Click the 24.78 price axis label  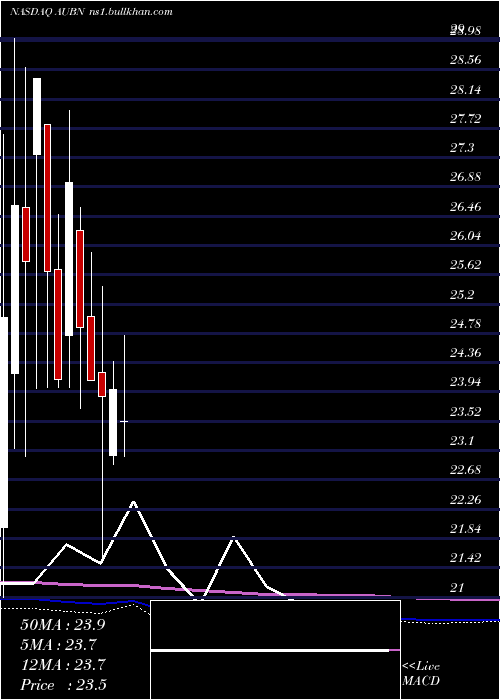(466, 324)
